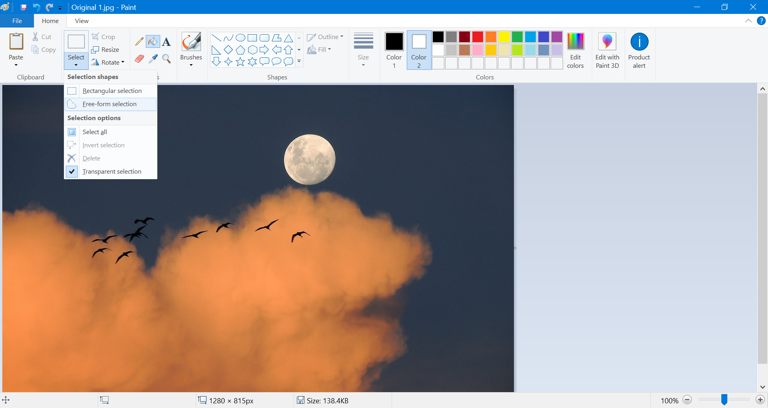Choose the Right arrow shape
This screenshot has width=768, height=408.
point(264,49)
